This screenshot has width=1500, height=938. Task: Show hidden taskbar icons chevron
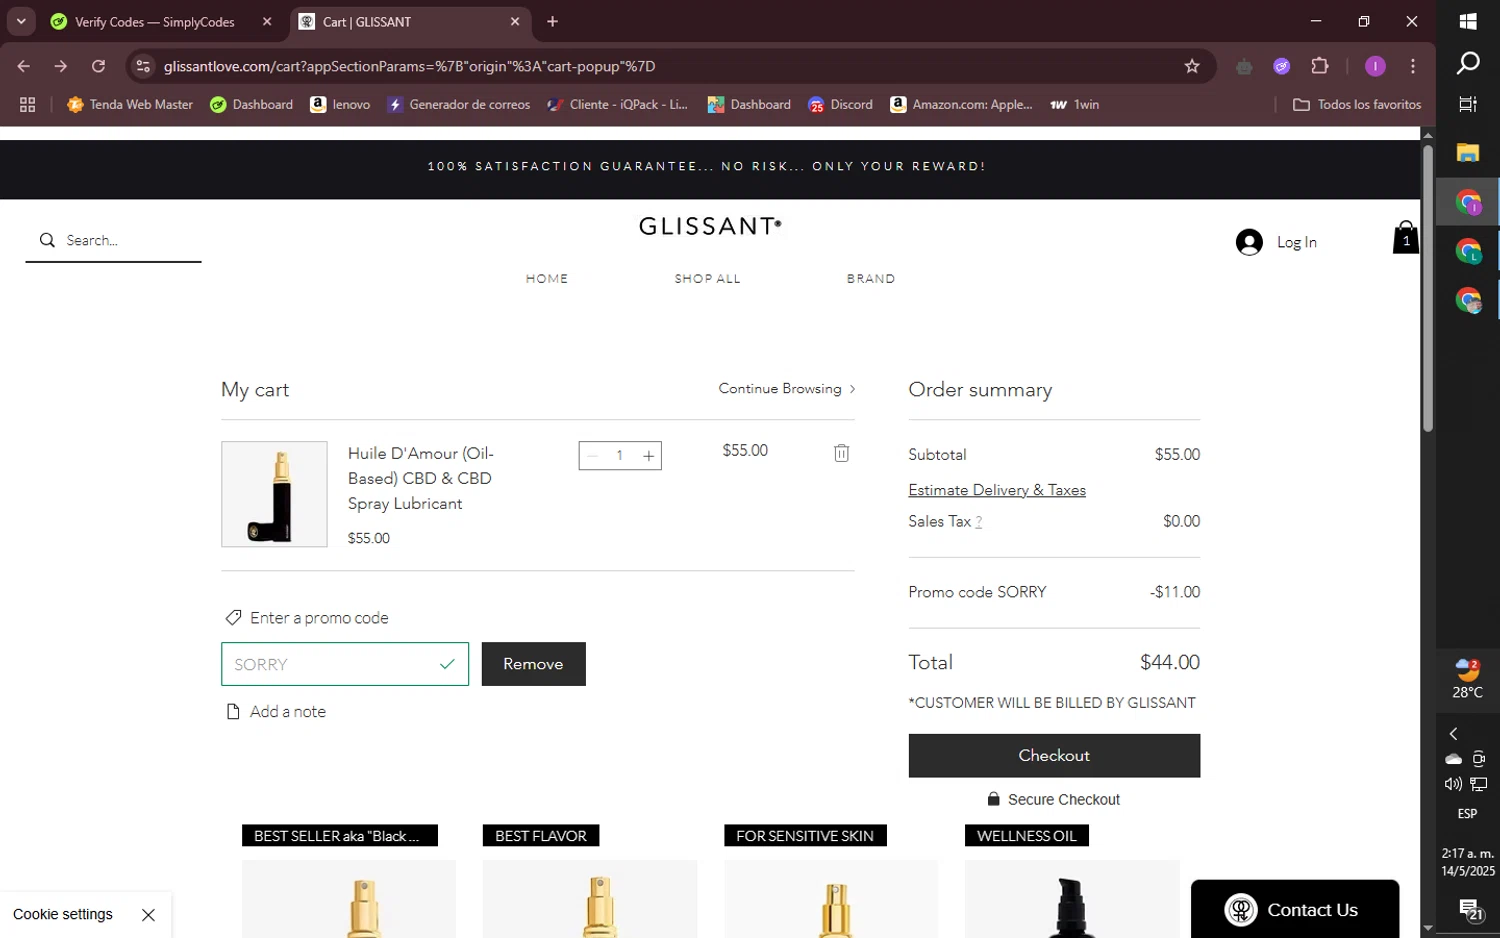click(x=1453, y=734)
